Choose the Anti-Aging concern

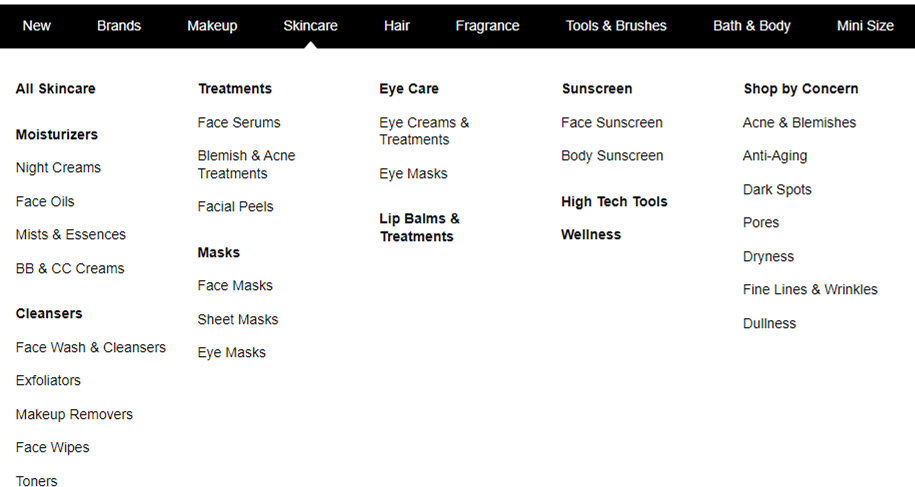coord(774,156)
